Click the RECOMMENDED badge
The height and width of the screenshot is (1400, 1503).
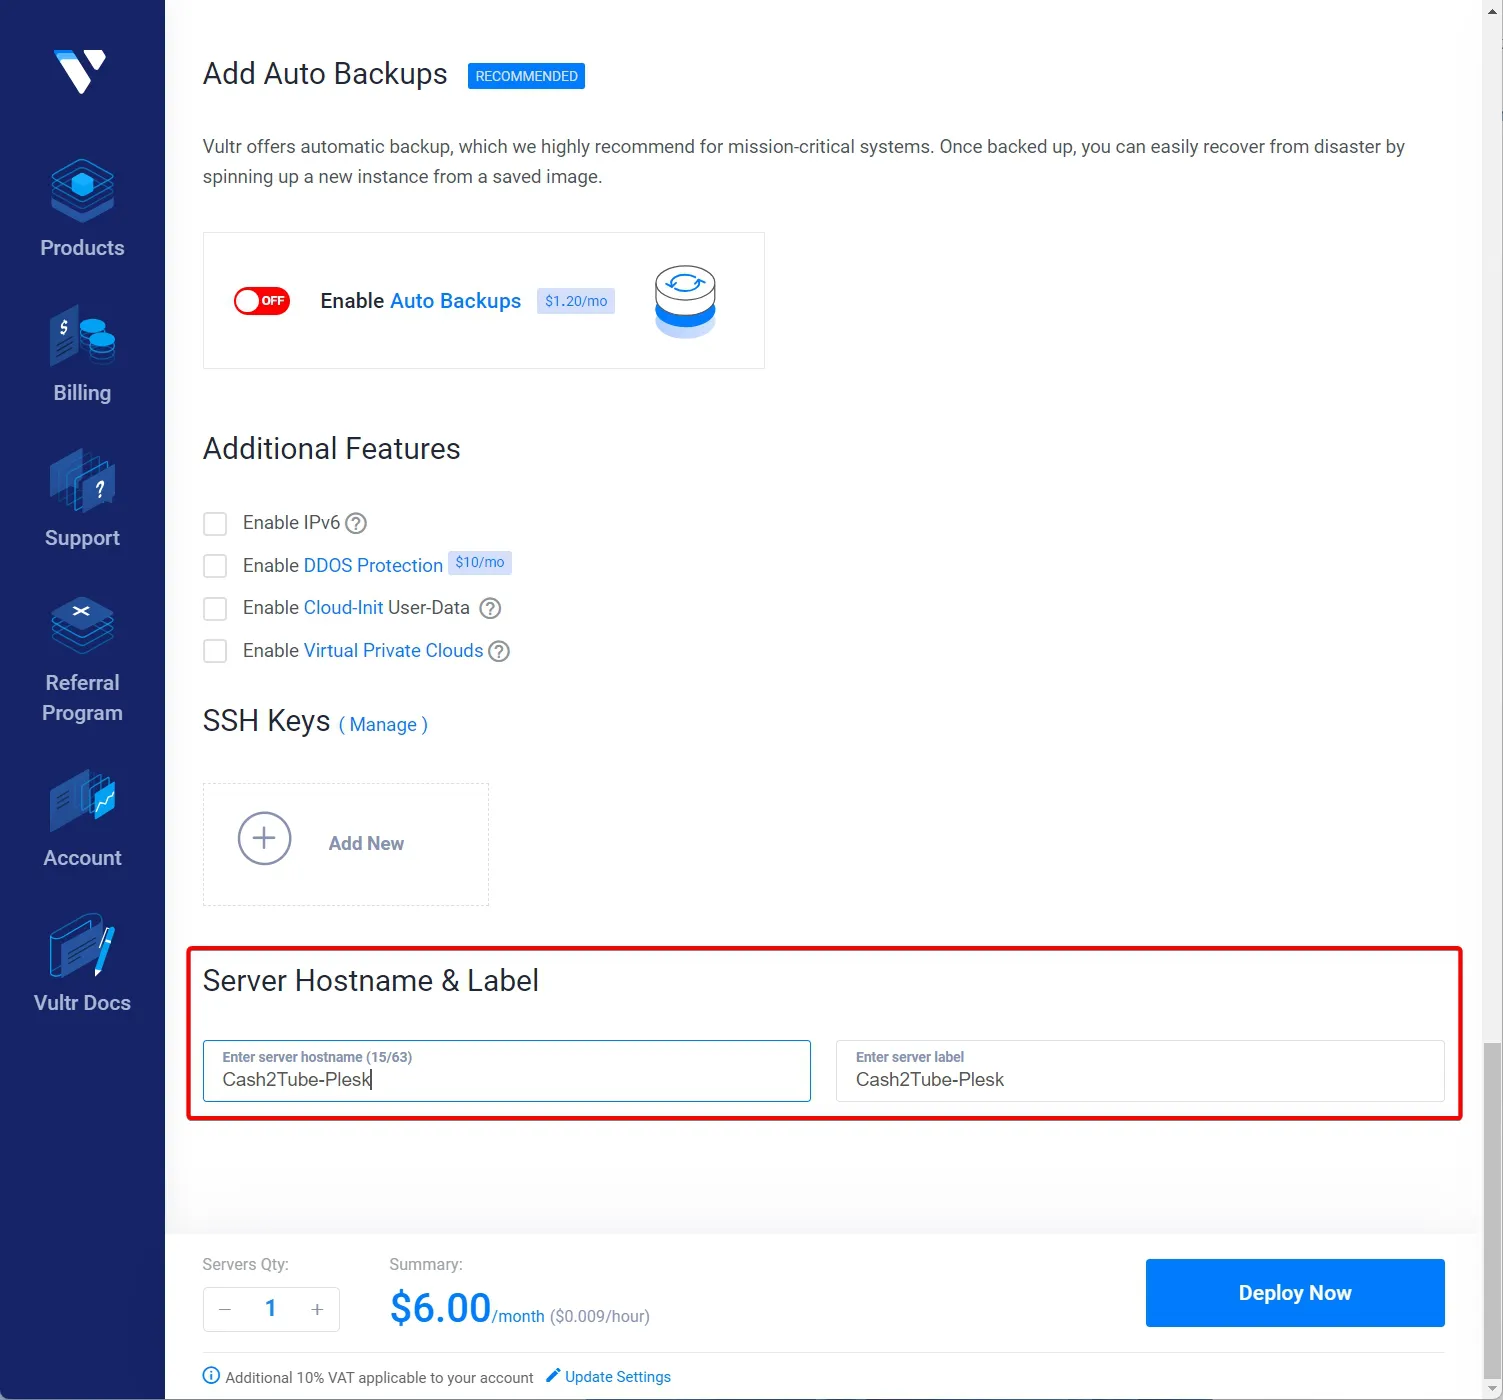click(x=526, y=76)
